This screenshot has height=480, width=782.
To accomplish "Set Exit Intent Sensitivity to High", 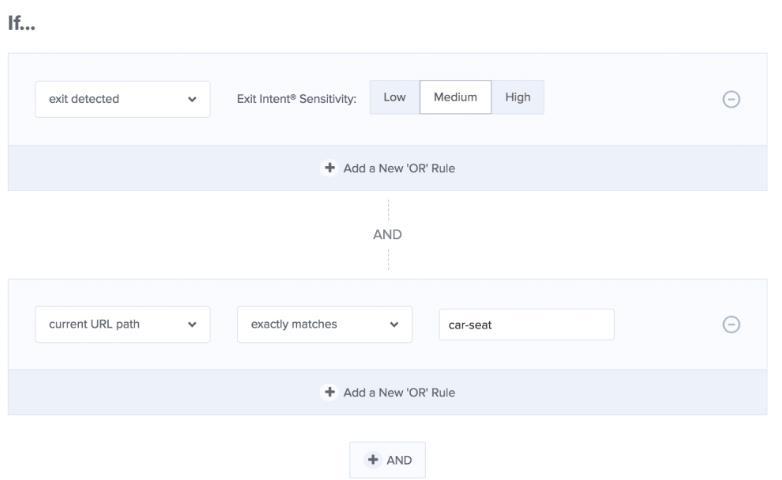I will [518, 97].
